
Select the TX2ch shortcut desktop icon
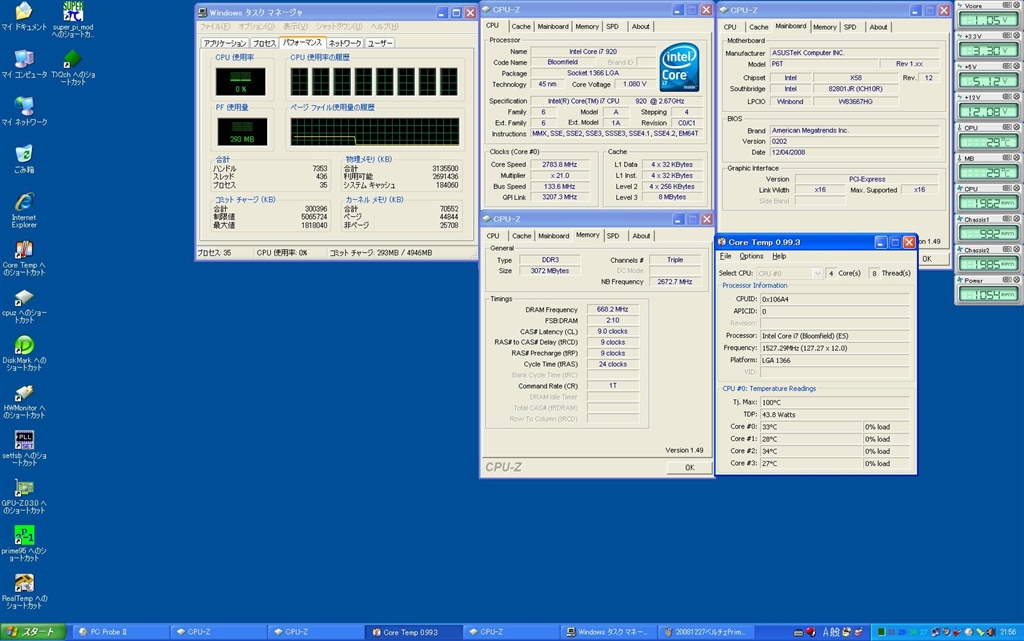72,67
